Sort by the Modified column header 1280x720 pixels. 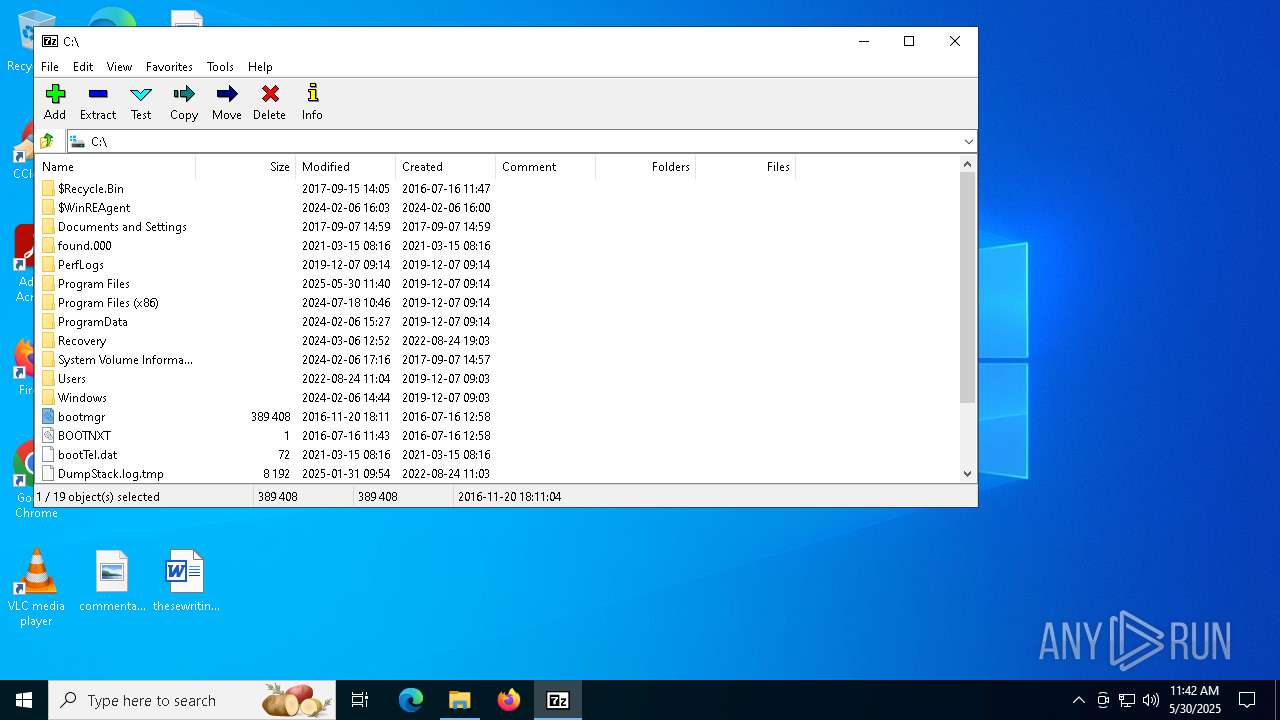pos(345,167)
